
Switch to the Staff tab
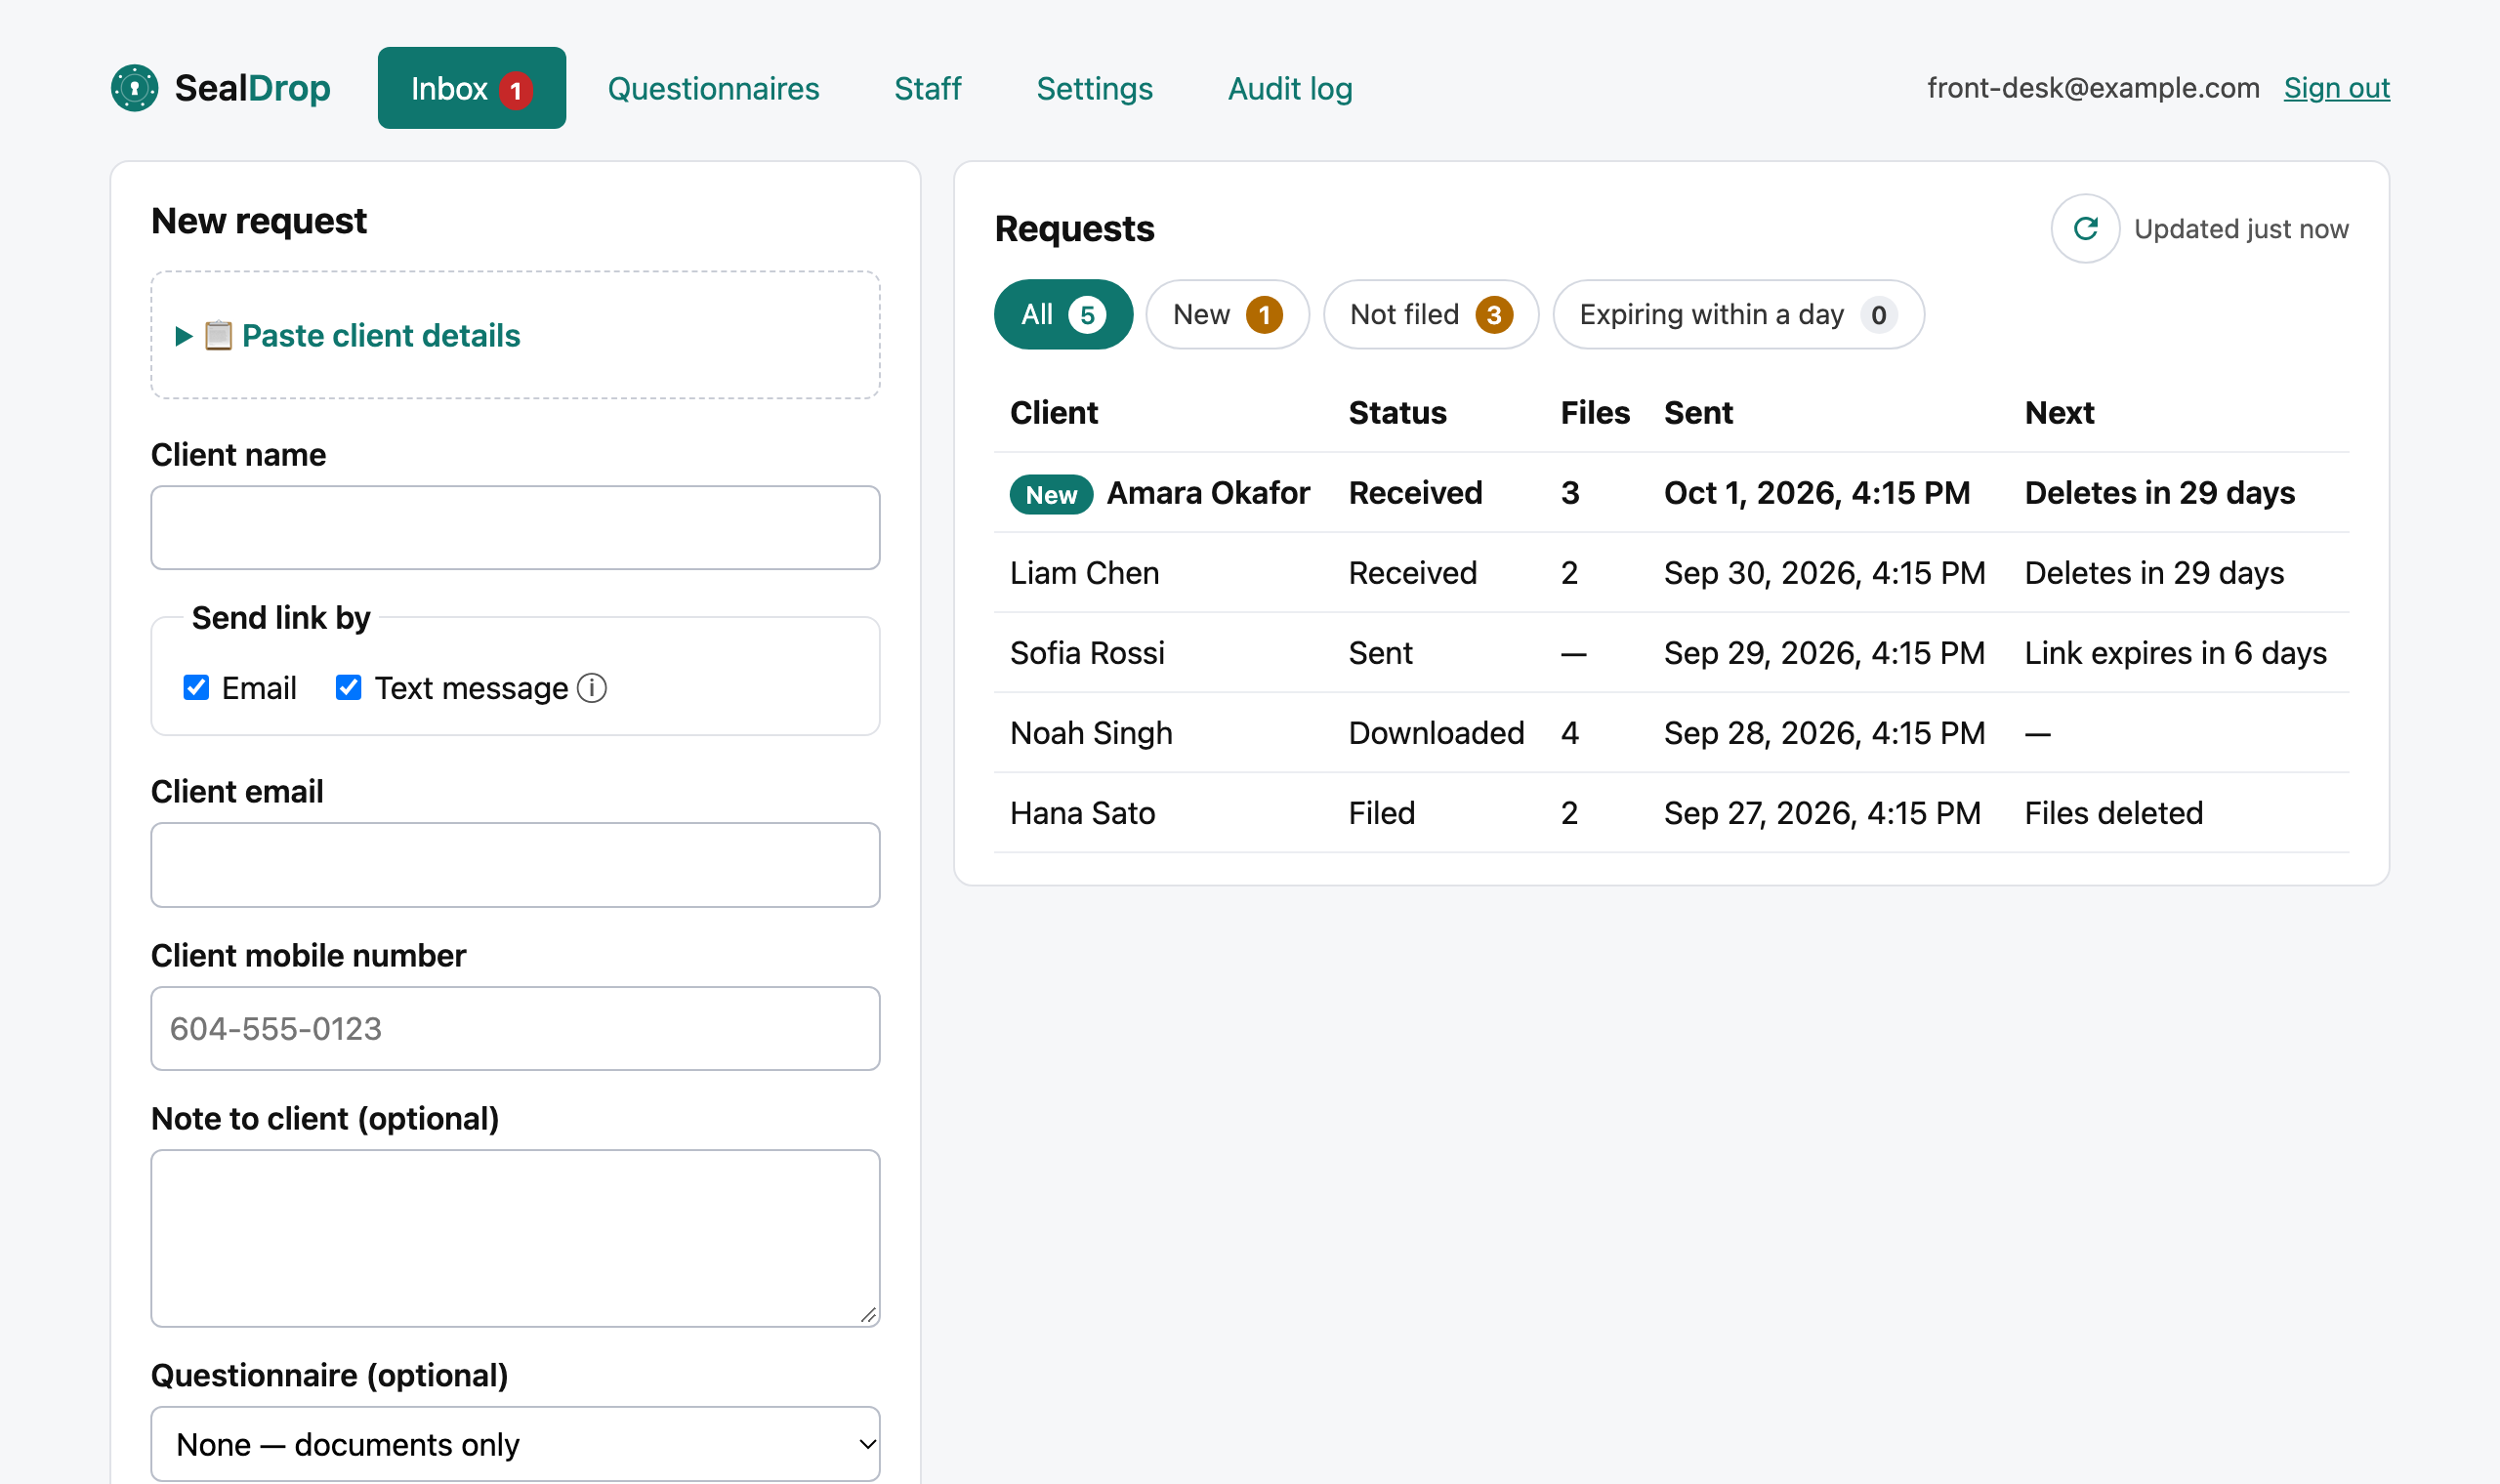pyautogui.click(x=927, y=88)
